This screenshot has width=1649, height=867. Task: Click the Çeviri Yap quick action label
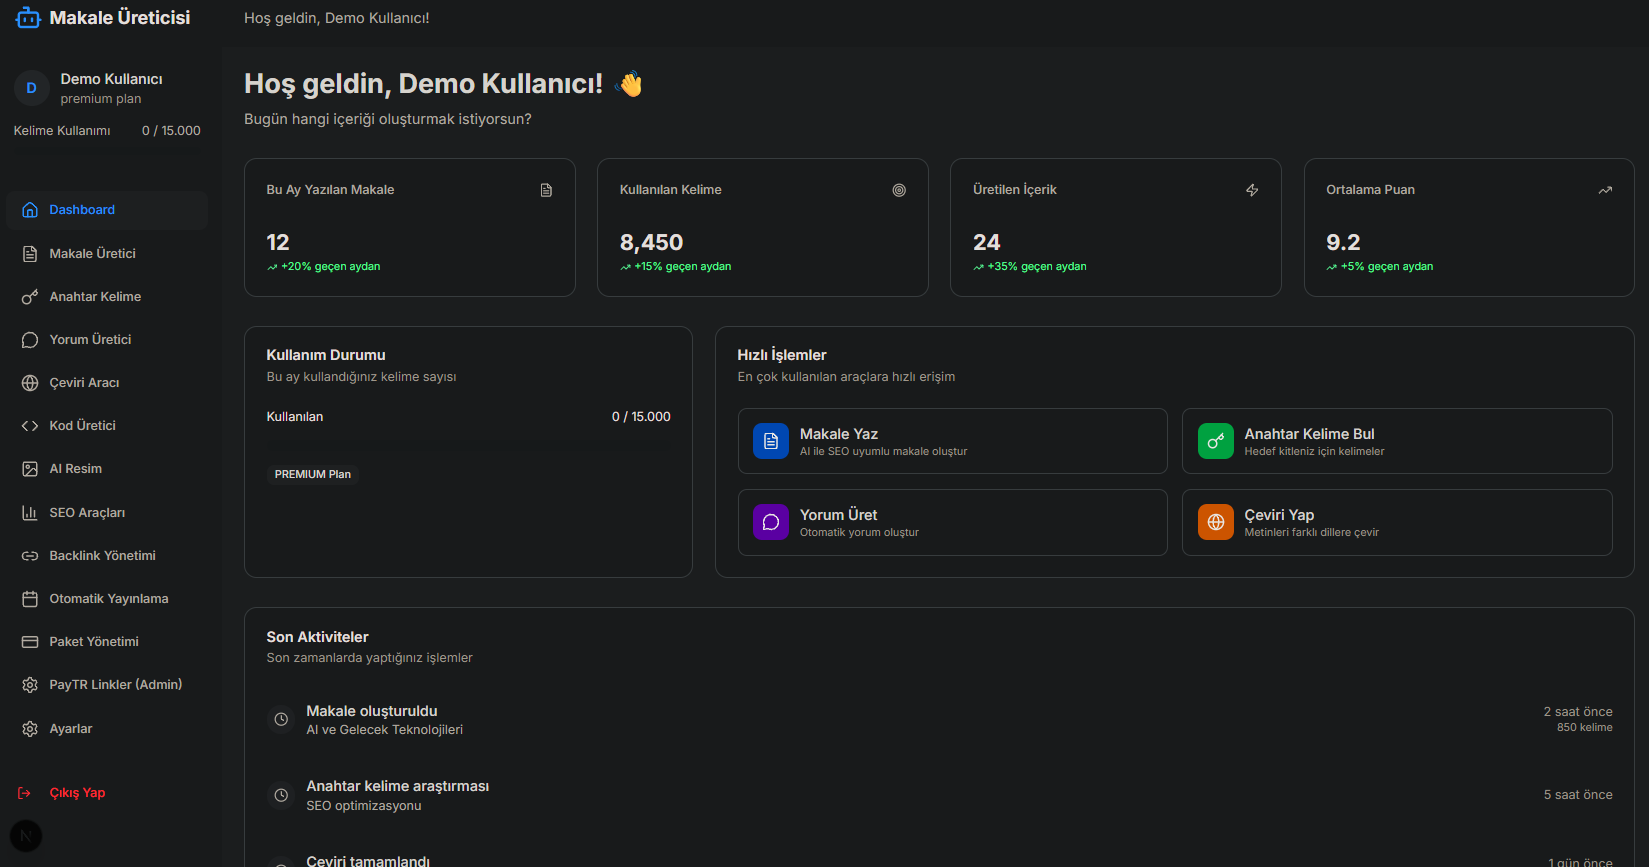pos(1279,515)
